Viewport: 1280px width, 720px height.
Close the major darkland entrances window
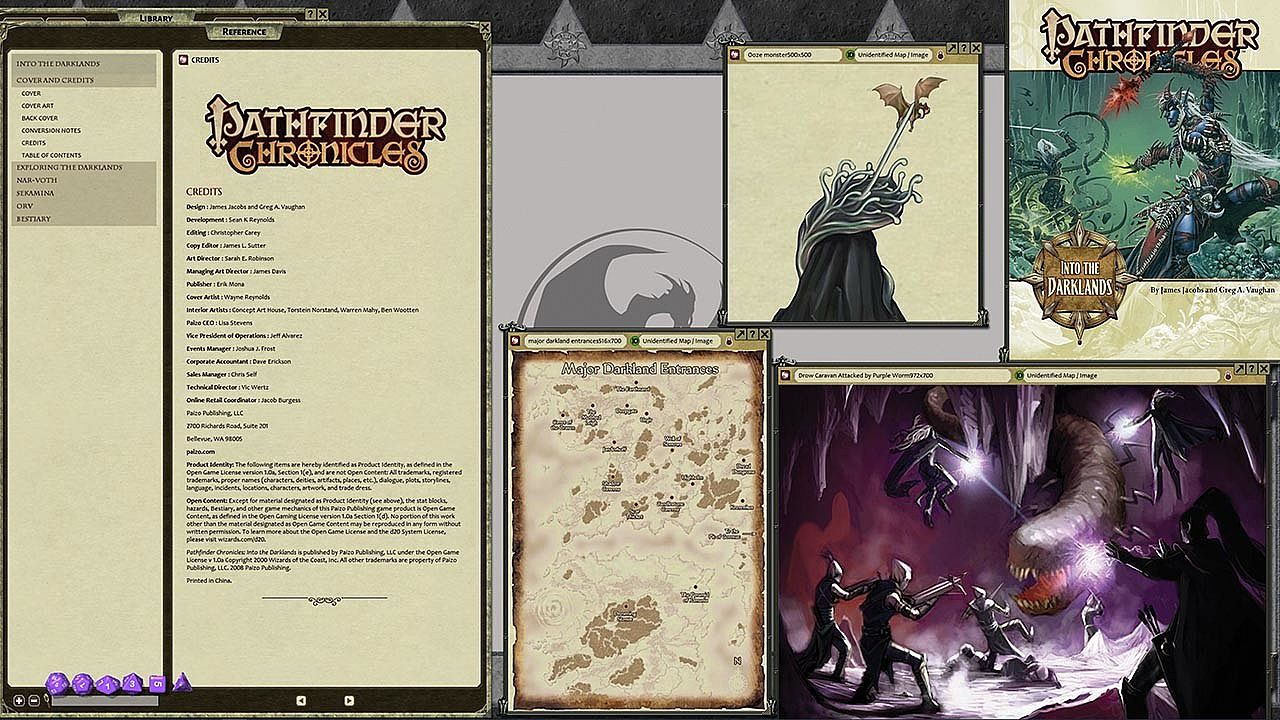point(765,334)
